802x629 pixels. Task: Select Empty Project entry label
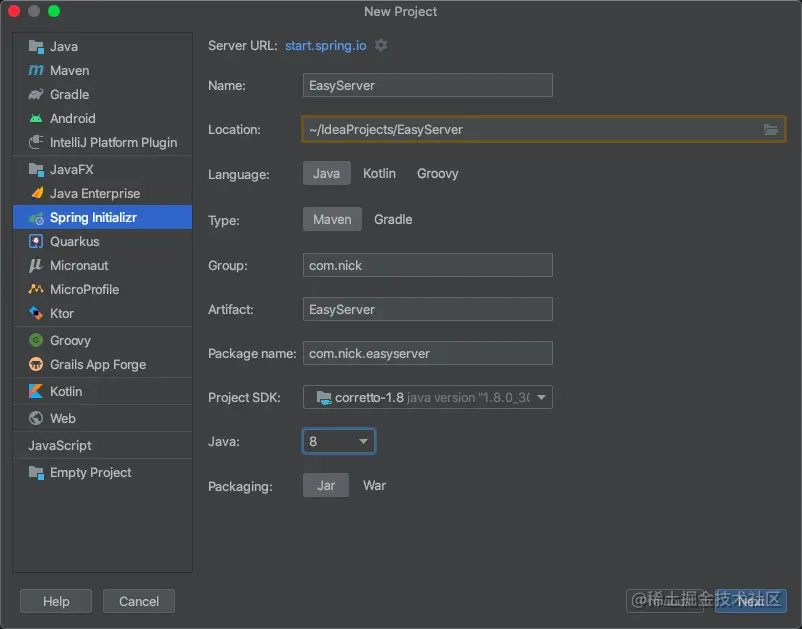click(91, 473)
